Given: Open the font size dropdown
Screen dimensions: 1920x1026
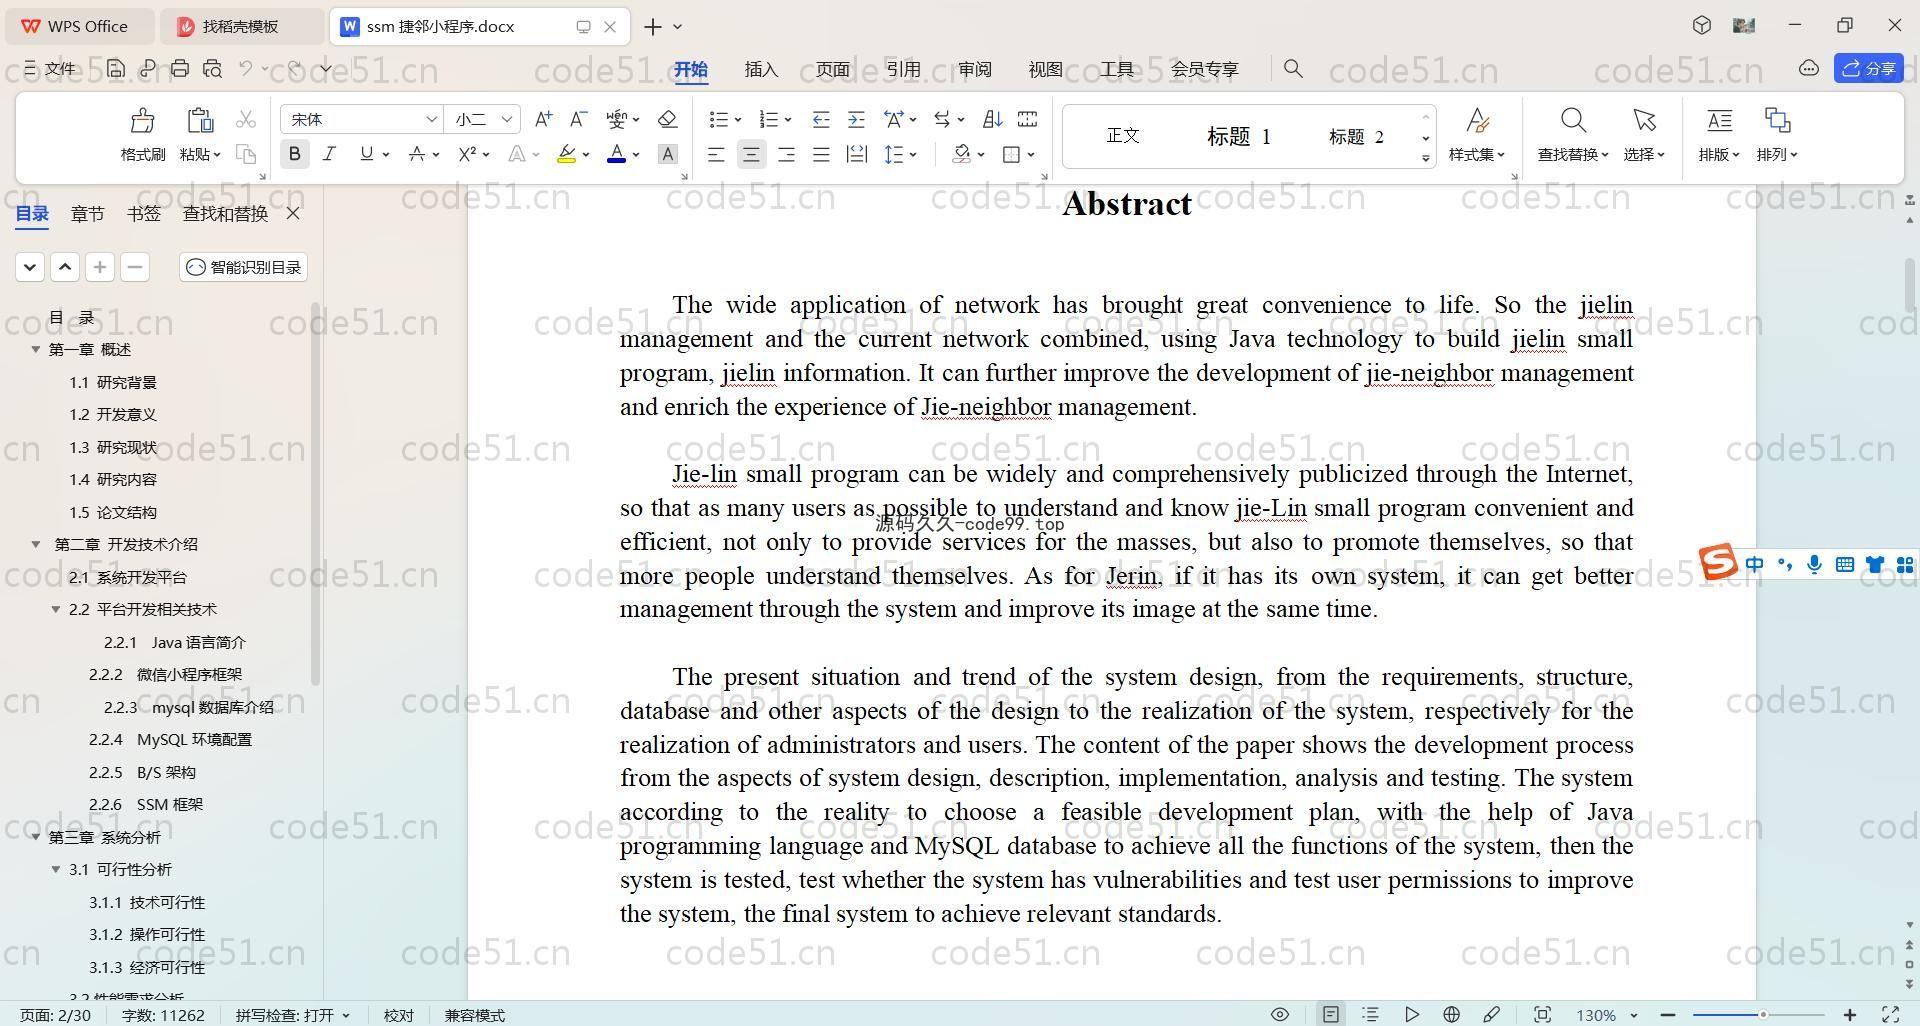Looking at the screenshot, I should click(x=507, y=119).
